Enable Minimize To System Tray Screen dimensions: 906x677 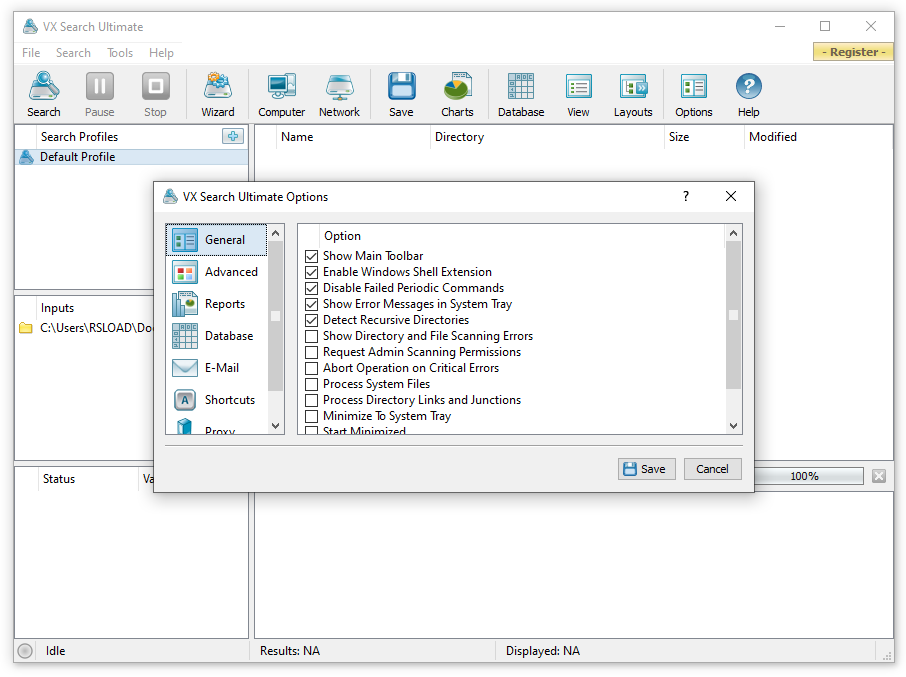pos(311,416)
